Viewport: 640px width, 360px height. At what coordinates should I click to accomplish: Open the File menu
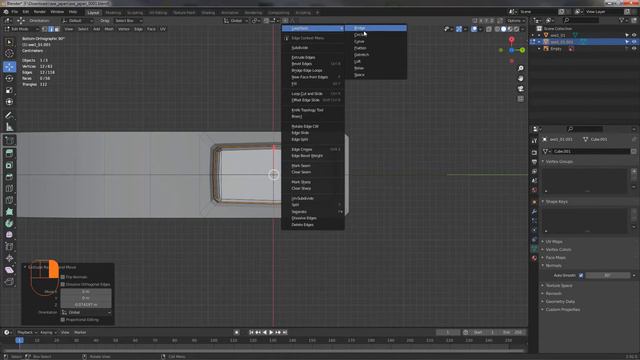[x=15, y=12]
